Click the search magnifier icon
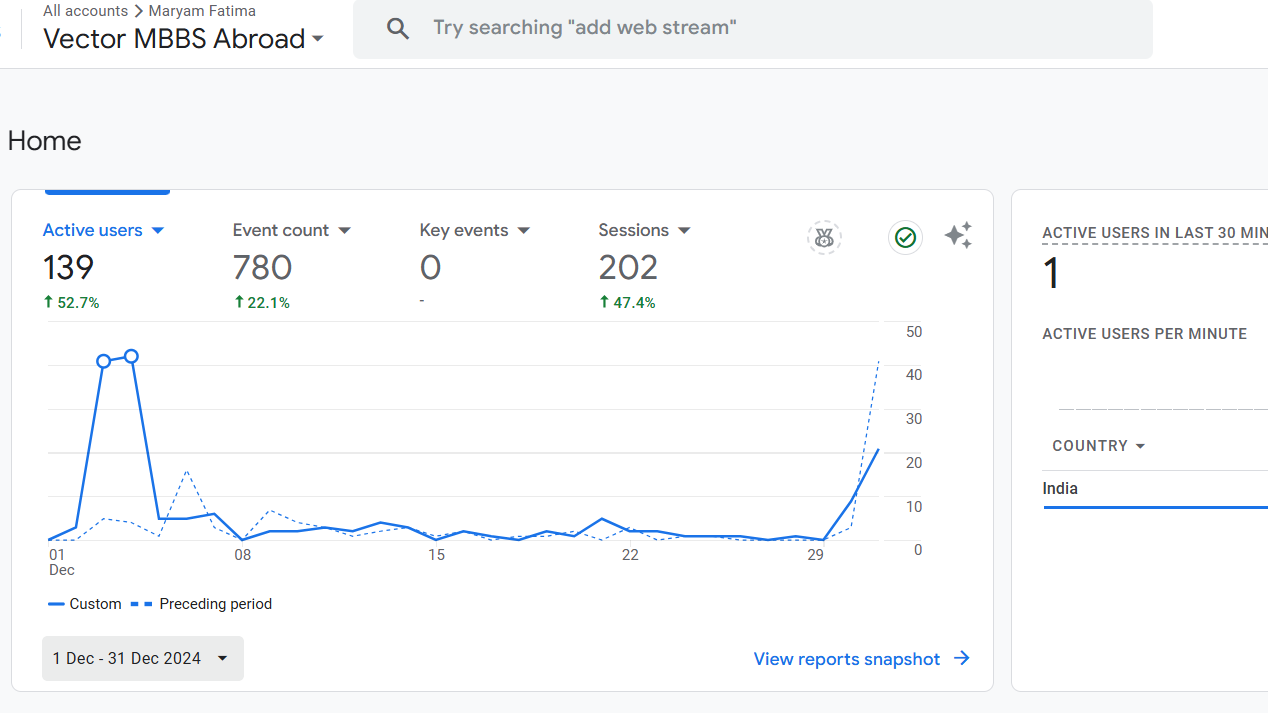Image resolution: width=1268 pixels, height=713 pixels. (x=398, y=28)
